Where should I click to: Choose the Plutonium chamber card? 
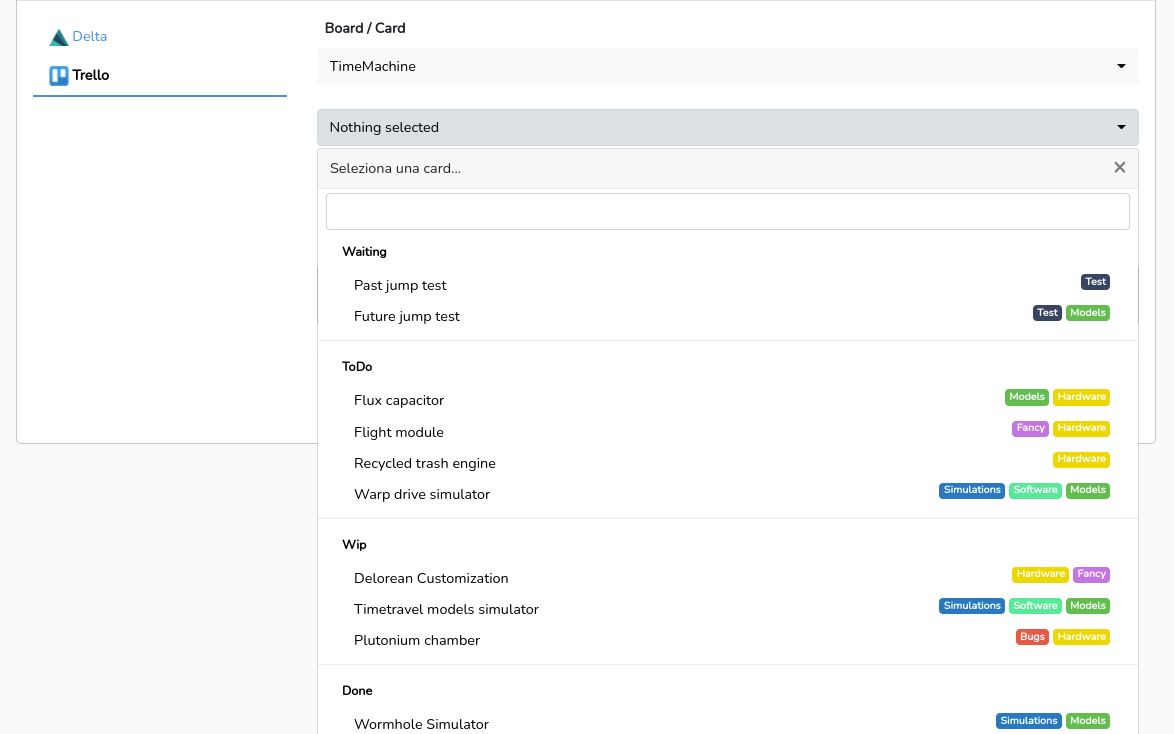728,640
